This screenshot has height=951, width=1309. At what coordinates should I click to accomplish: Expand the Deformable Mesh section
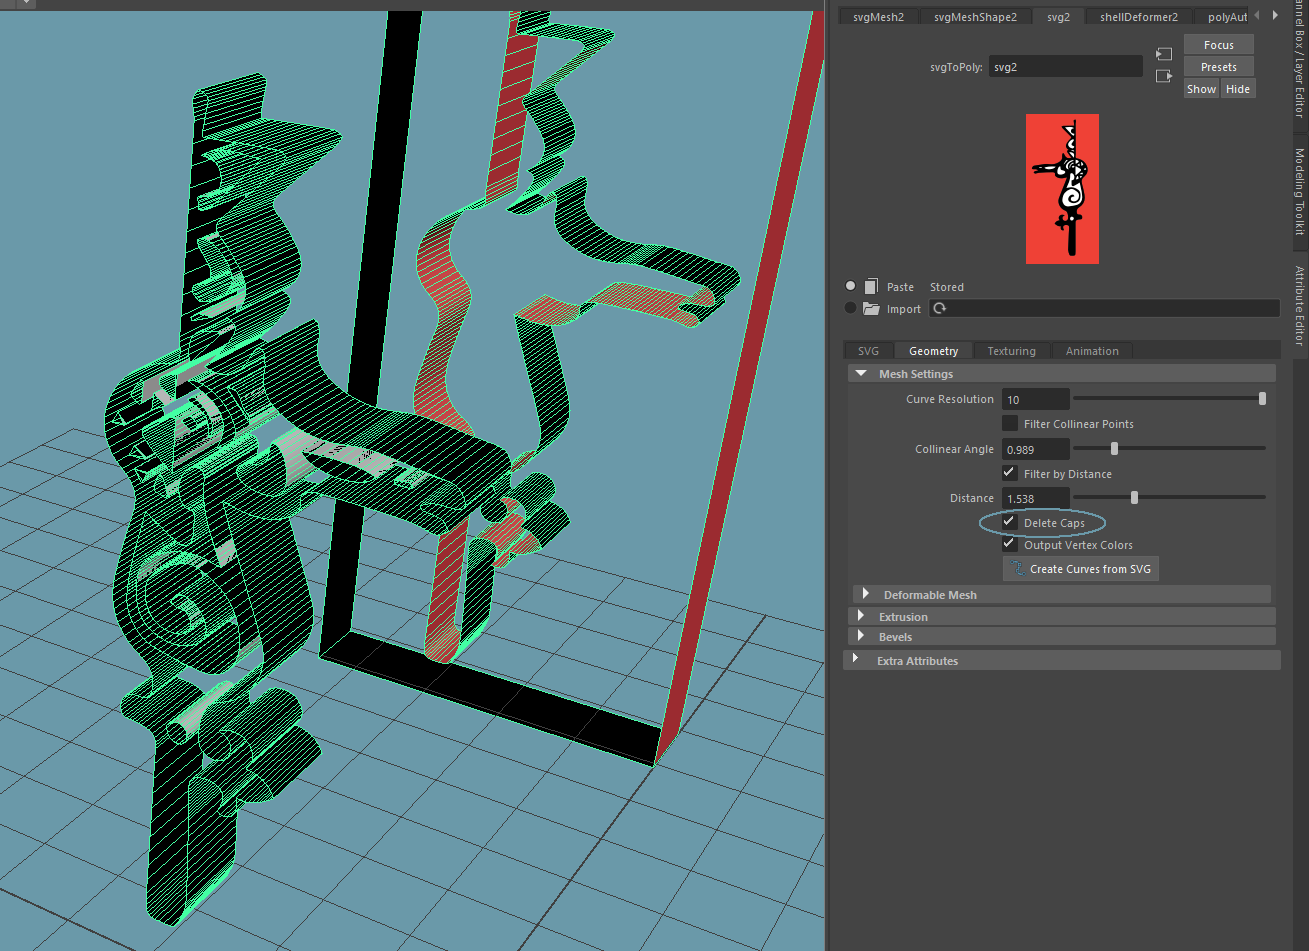[866, 594]
